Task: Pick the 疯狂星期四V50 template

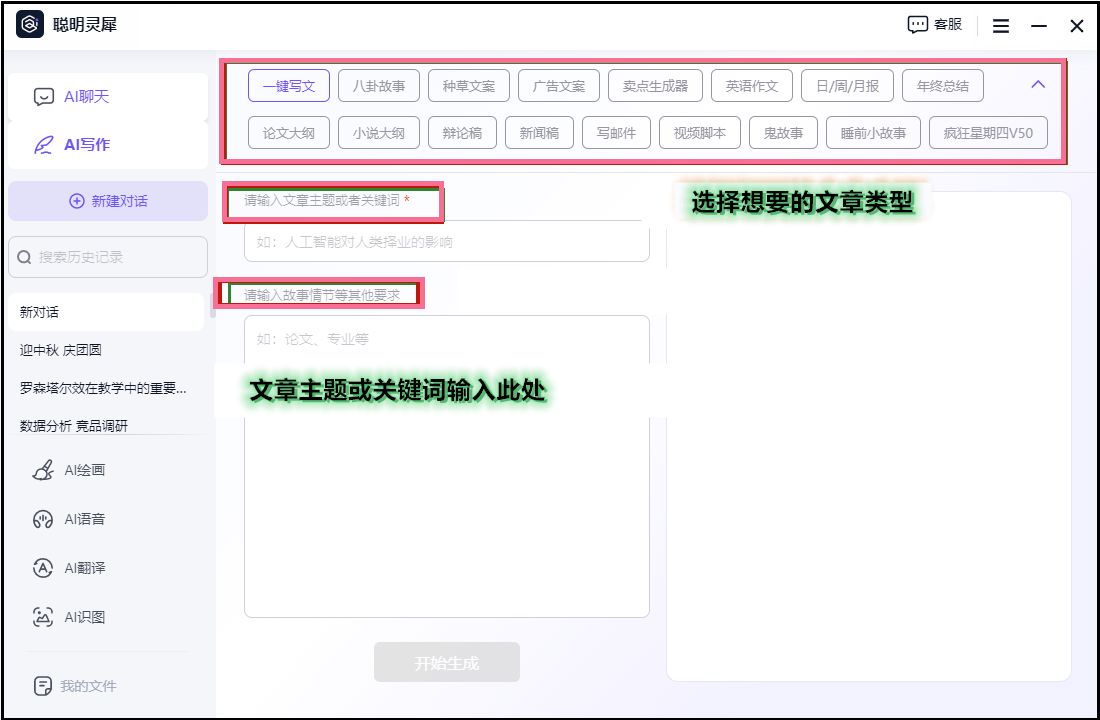Action: [x=988, y=133]
